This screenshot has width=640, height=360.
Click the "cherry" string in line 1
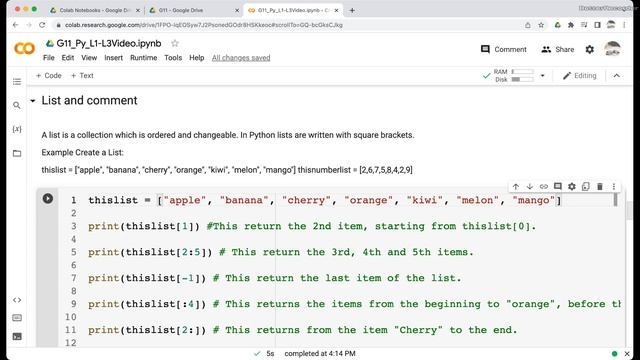tap(307, 200)
